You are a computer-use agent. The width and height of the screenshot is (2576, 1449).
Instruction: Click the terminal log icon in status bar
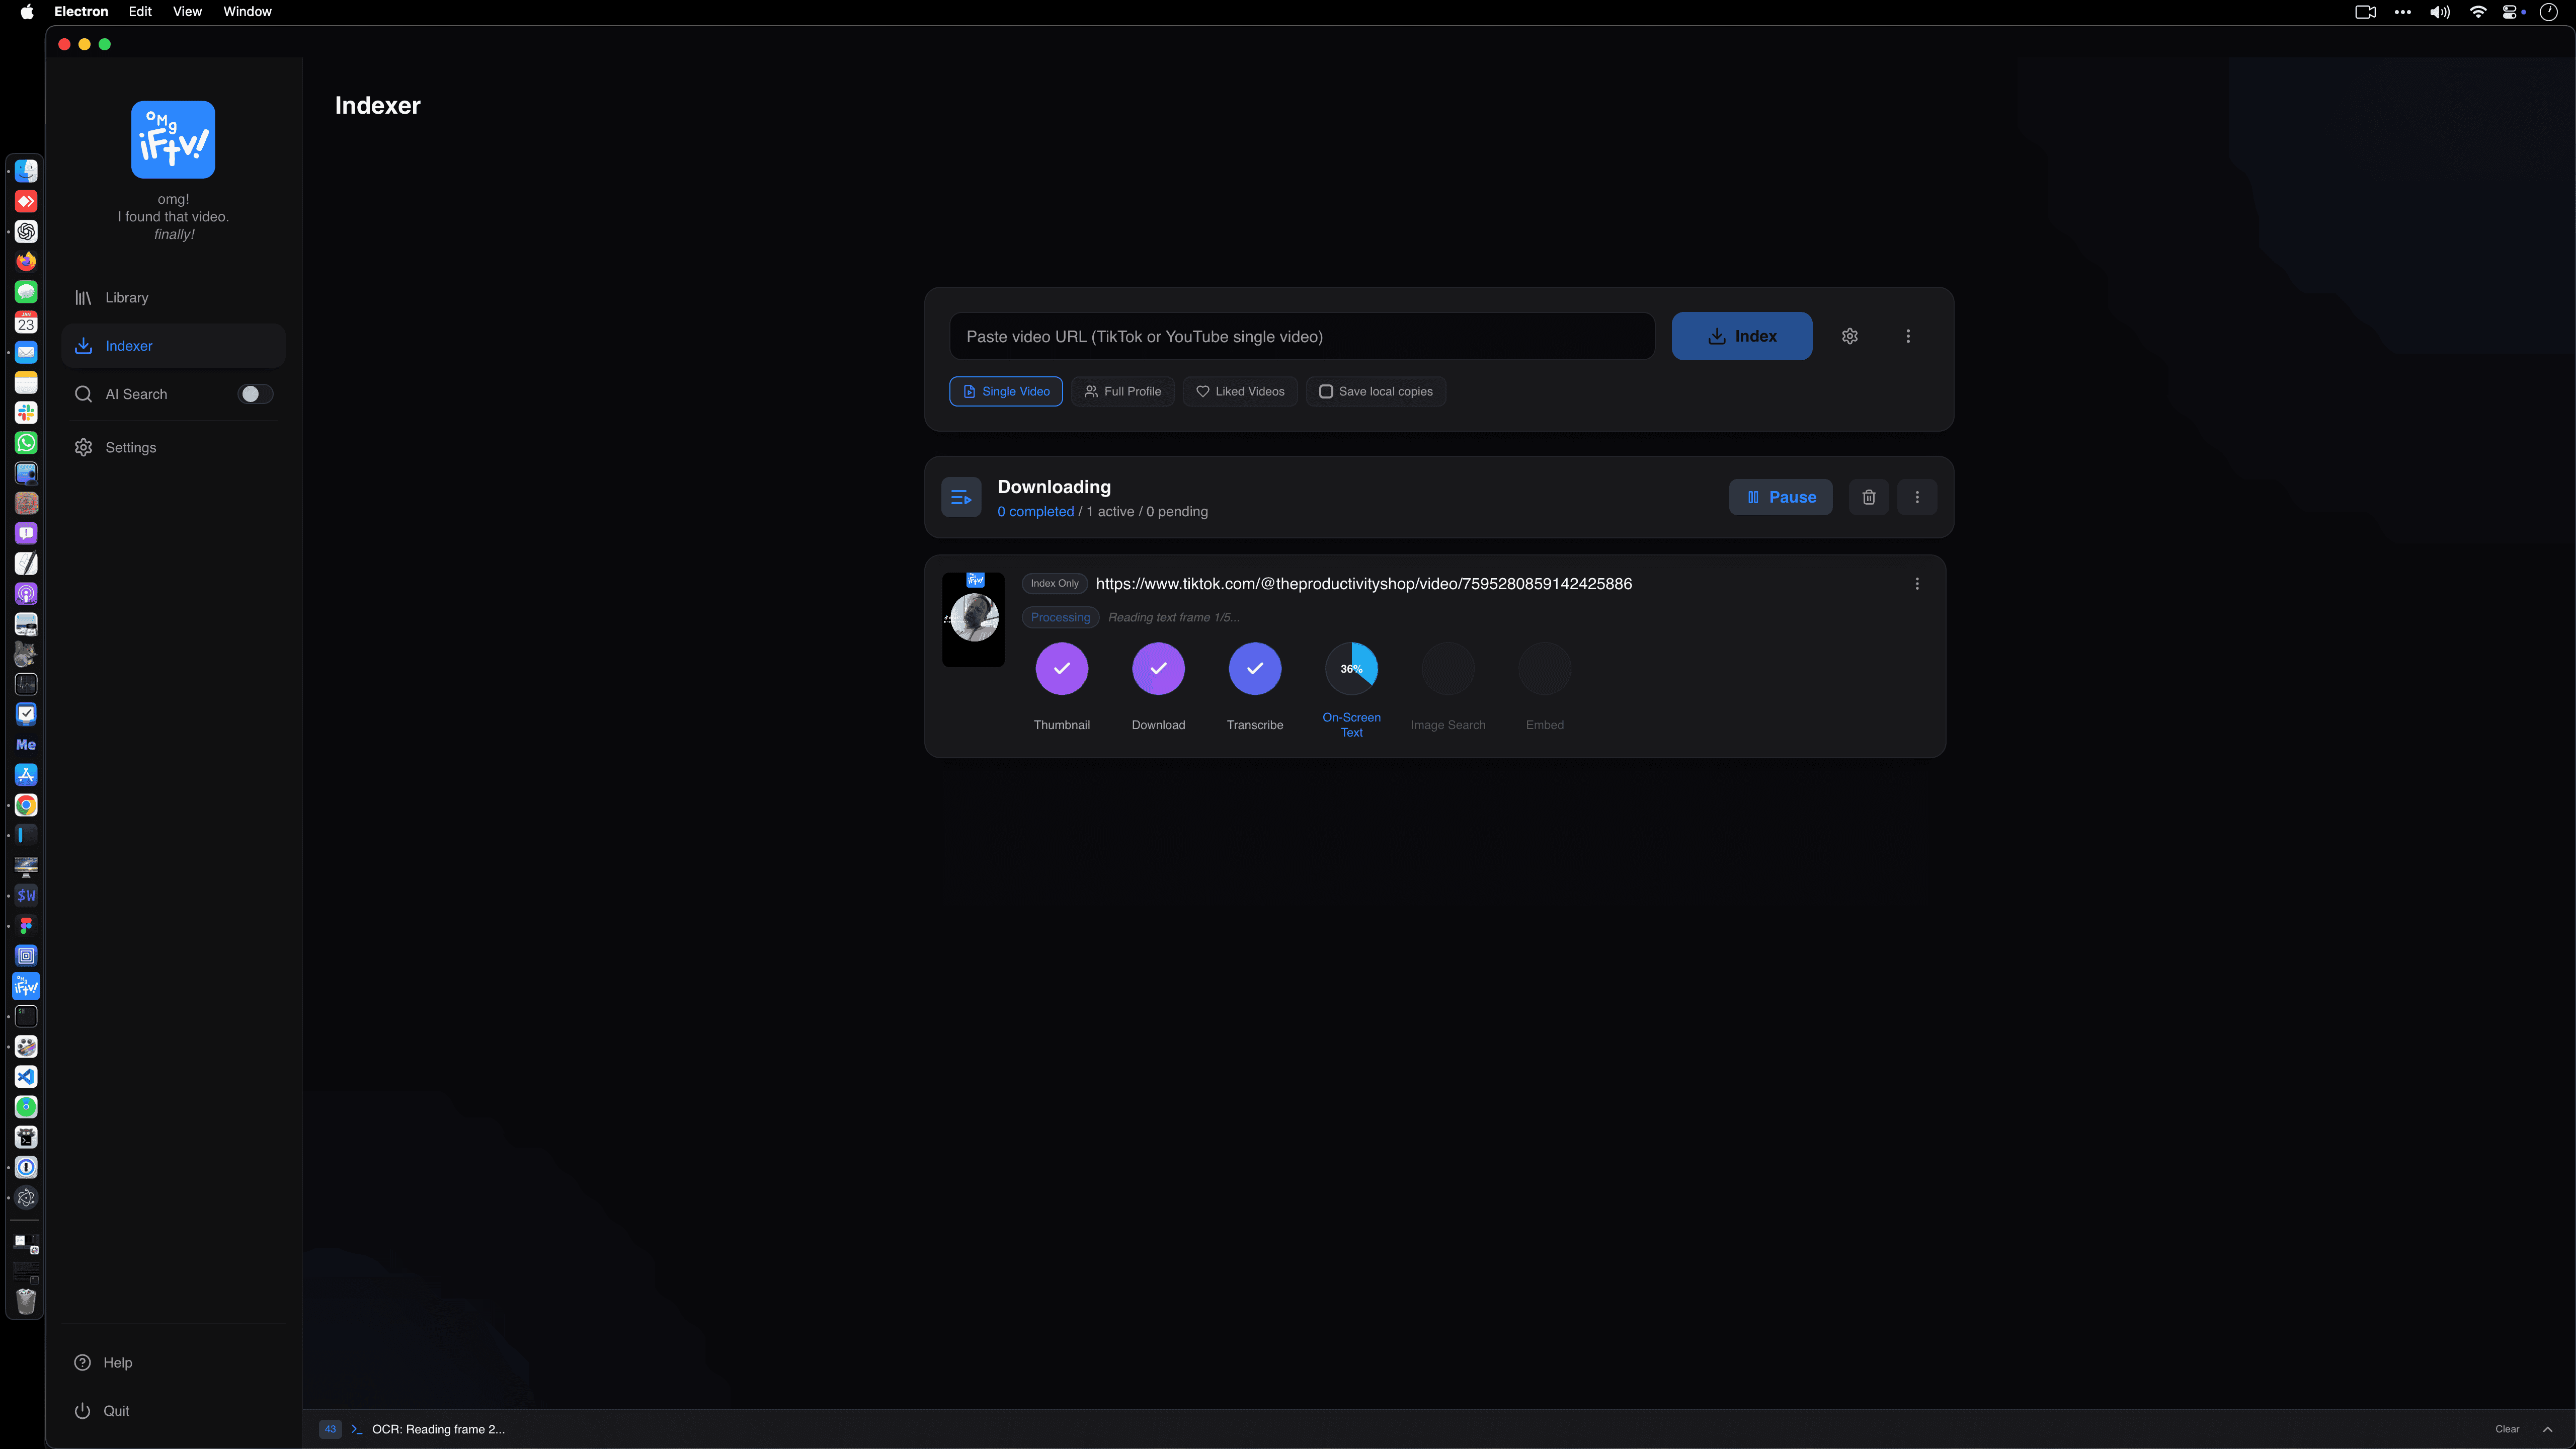[356, 1429]
